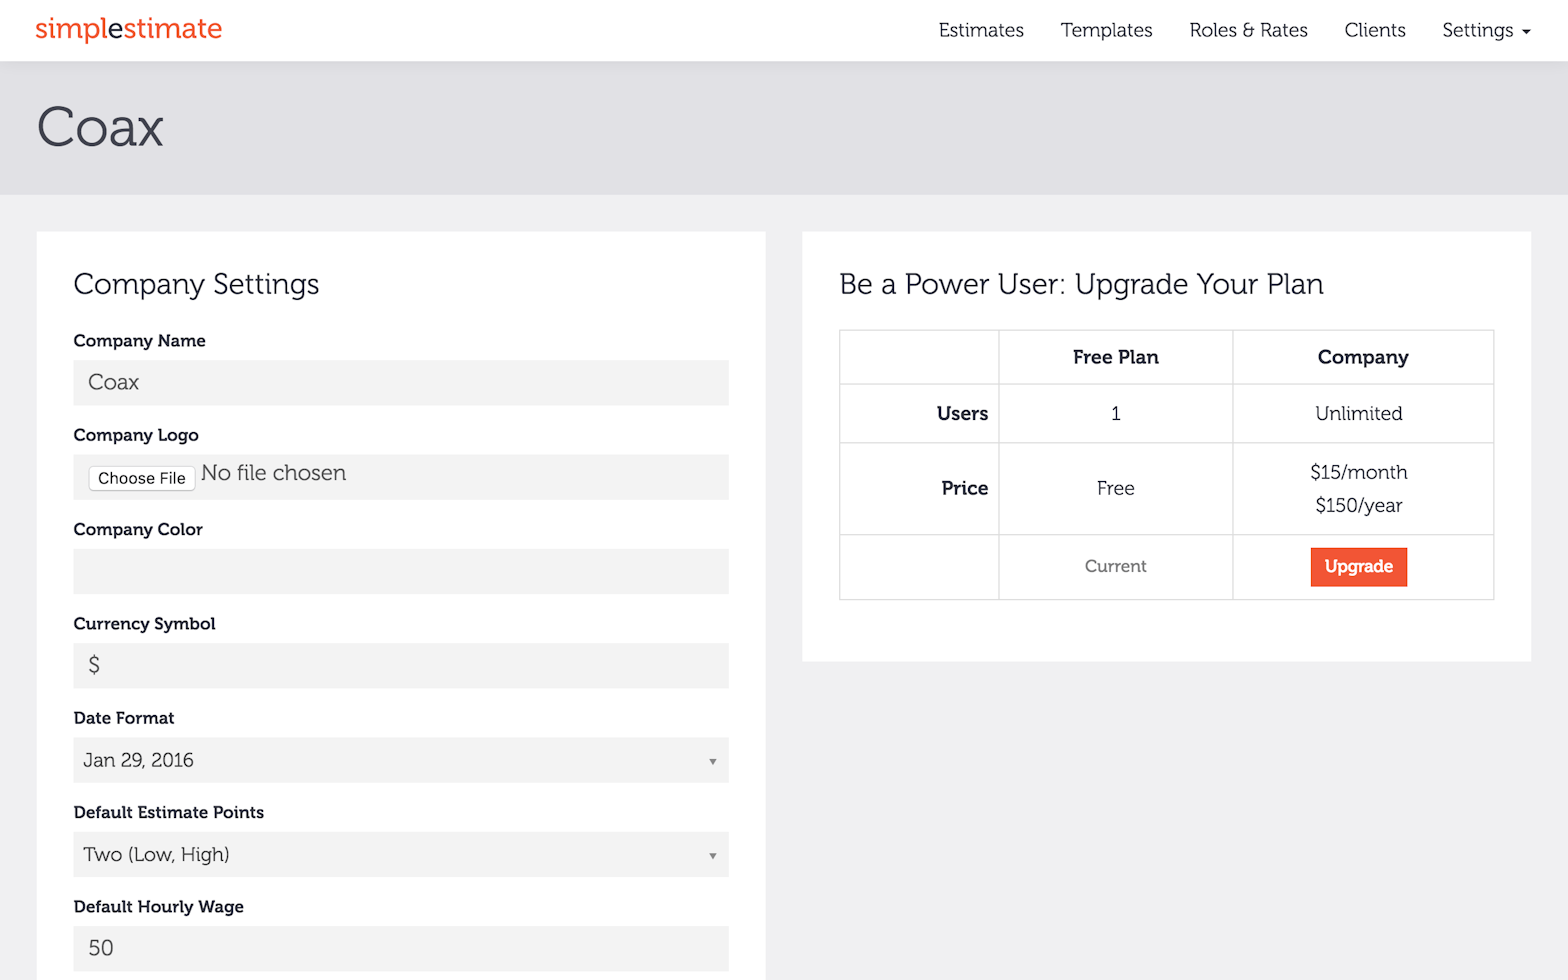Click the Company plan column header
This screenshot has width=1568, height=980.
click(x=1362, y=357)
